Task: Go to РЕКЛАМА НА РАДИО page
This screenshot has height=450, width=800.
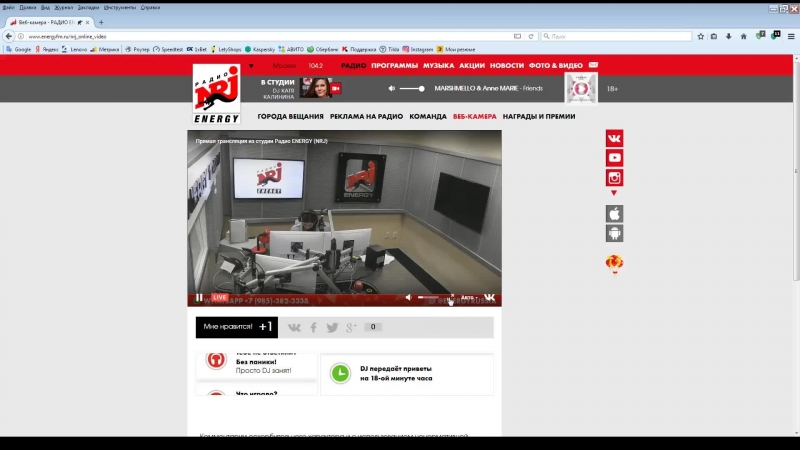Action: (366, 116)
